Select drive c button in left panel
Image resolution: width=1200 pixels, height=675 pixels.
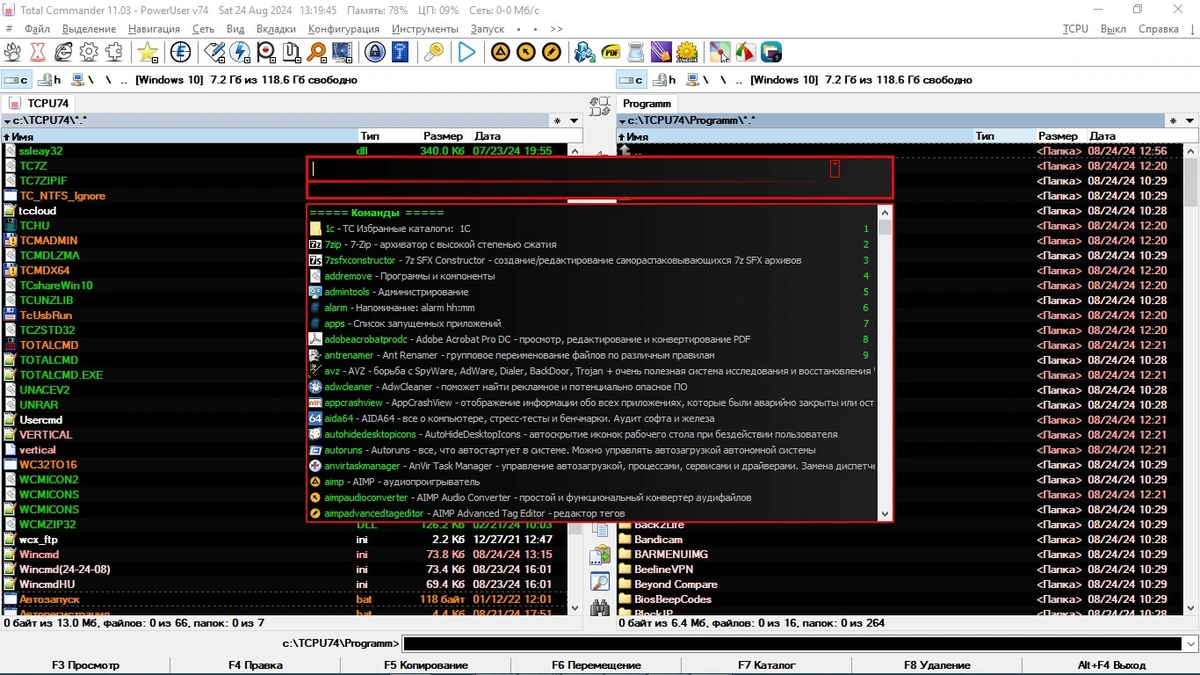pos(17,80)
